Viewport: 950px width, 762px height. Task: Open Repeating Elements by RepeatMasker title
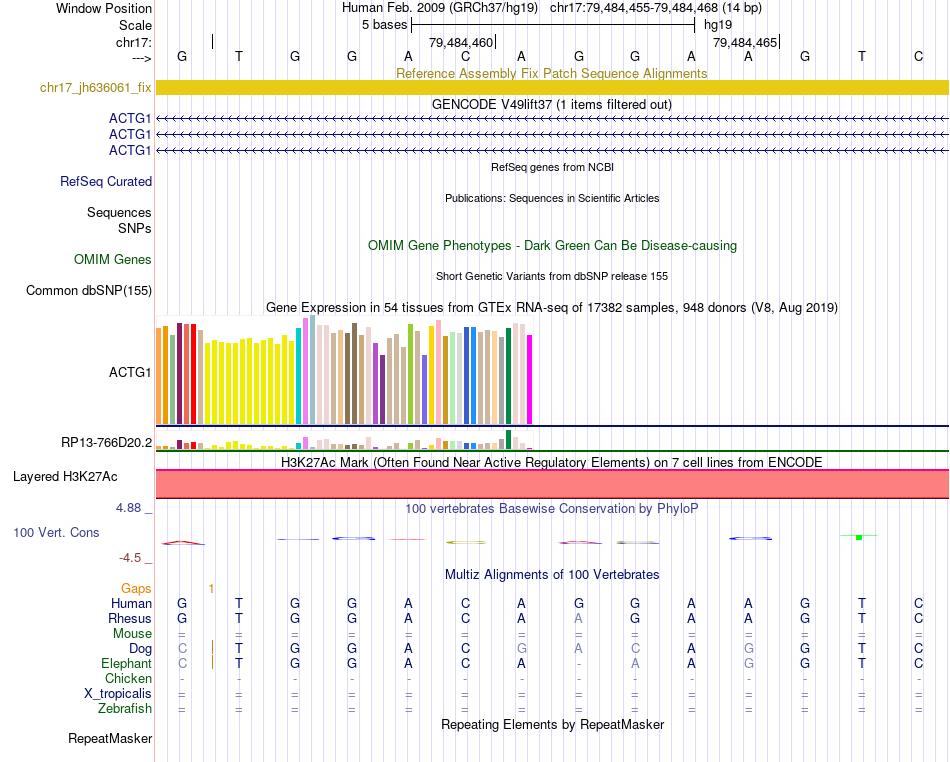tap(552, 724)
